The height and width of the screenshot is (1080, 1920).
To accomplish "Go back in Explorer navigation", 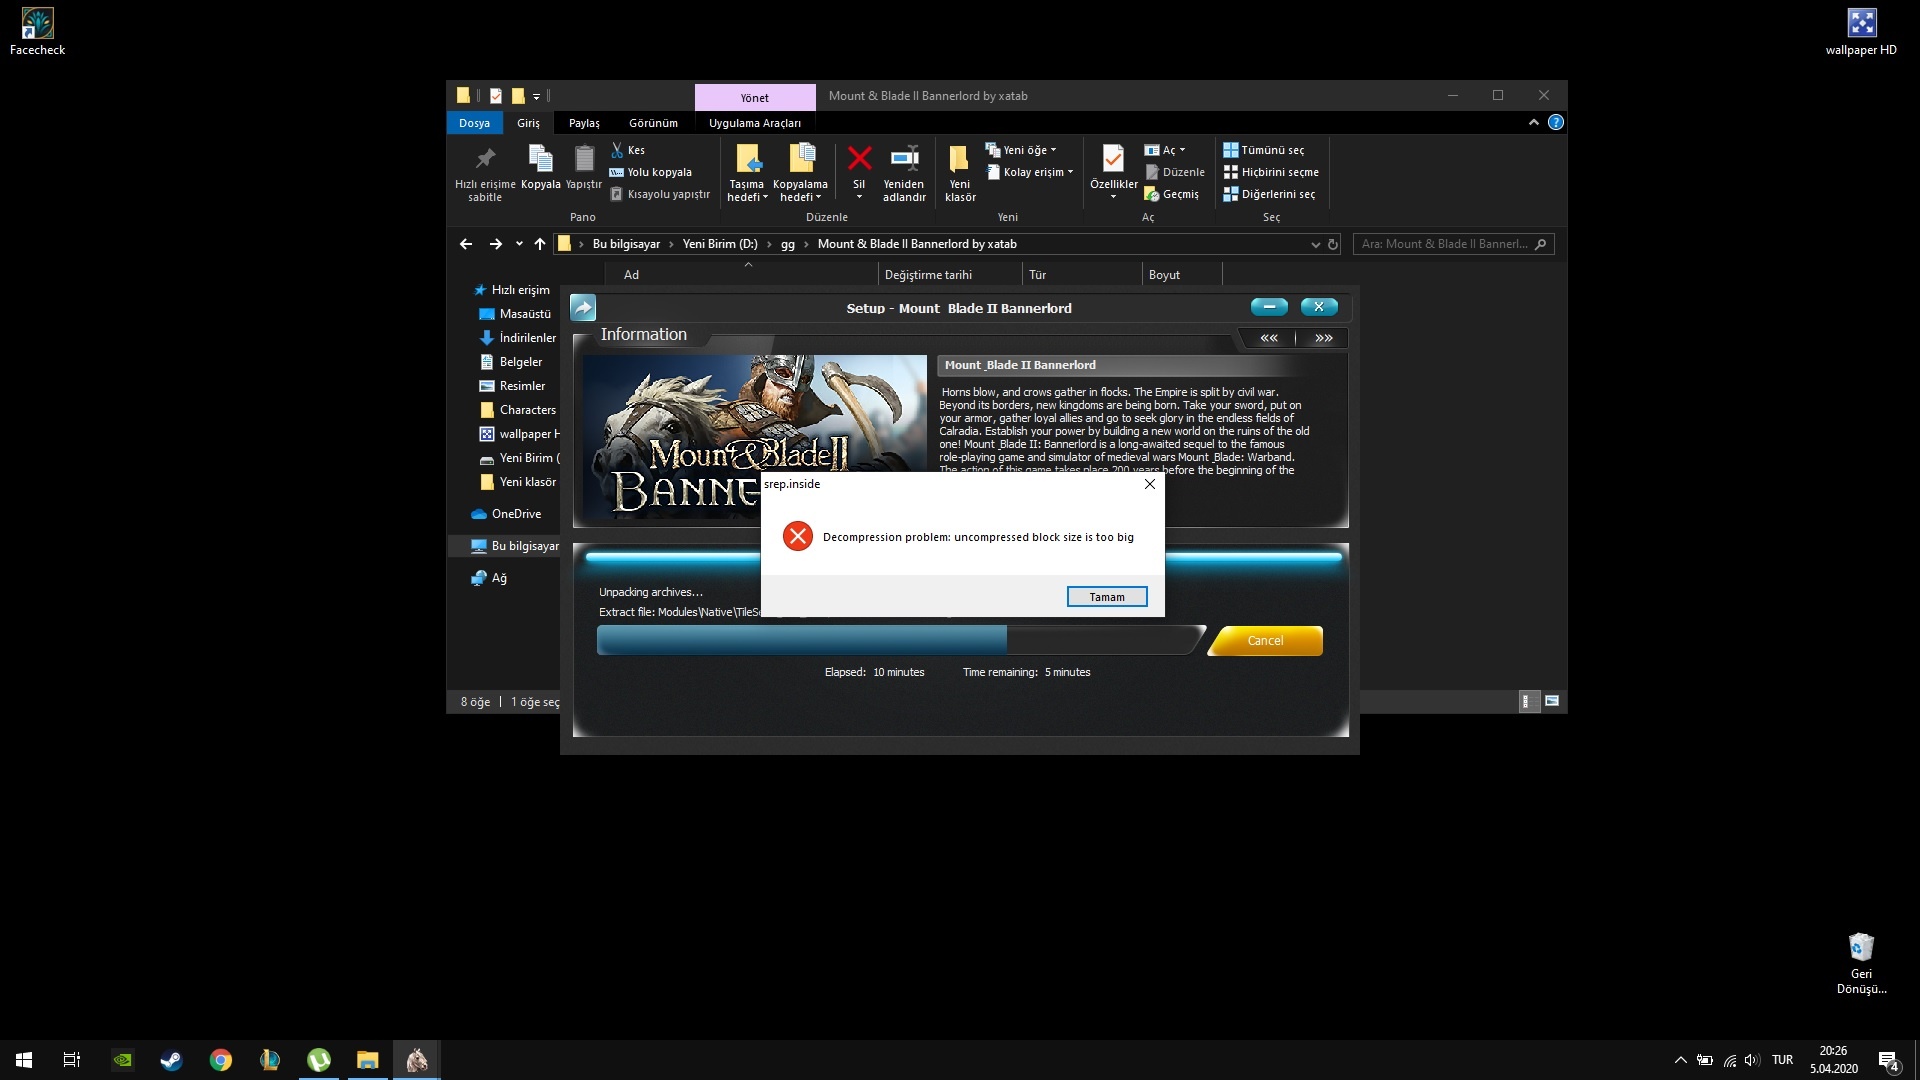I will click(466, 244).
